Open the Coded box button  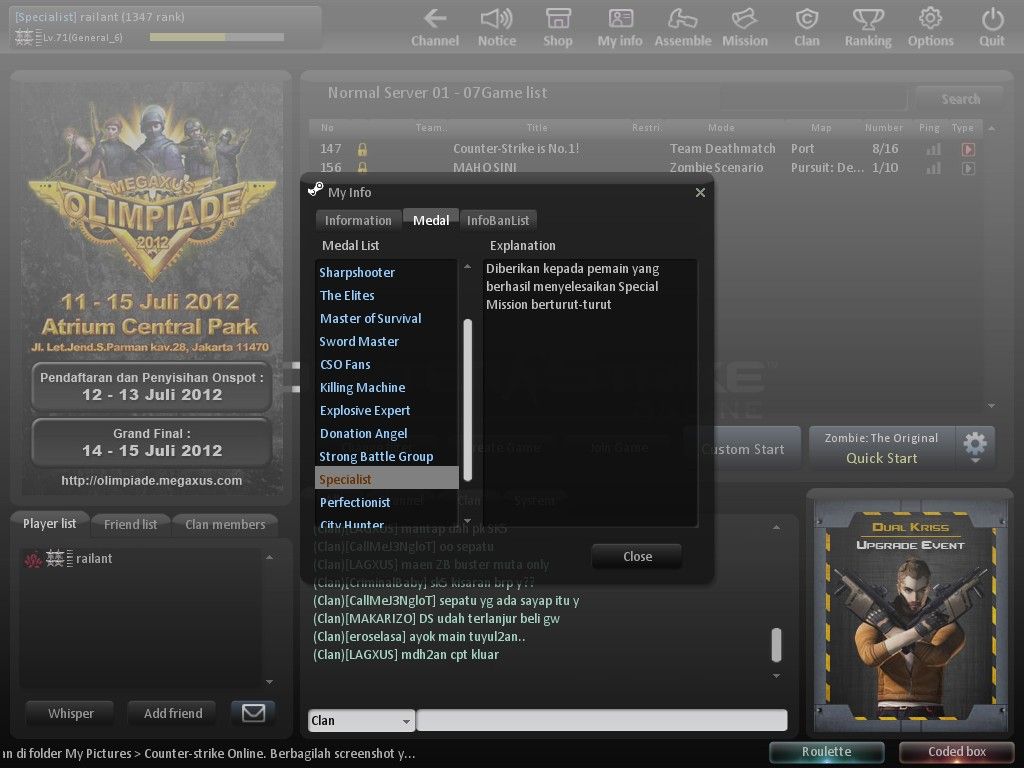click(957, 752)
